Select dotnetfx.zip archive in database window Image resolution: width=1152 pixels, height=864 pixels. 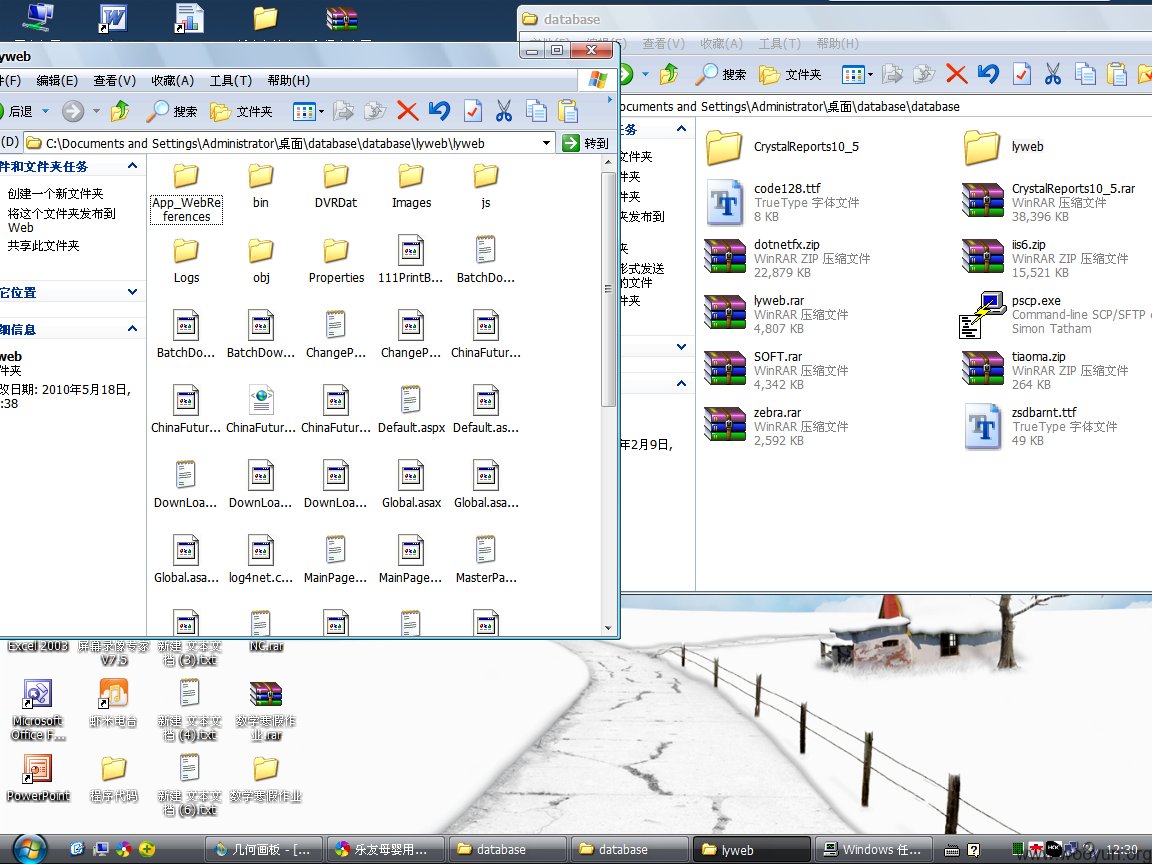click(788, 258)
